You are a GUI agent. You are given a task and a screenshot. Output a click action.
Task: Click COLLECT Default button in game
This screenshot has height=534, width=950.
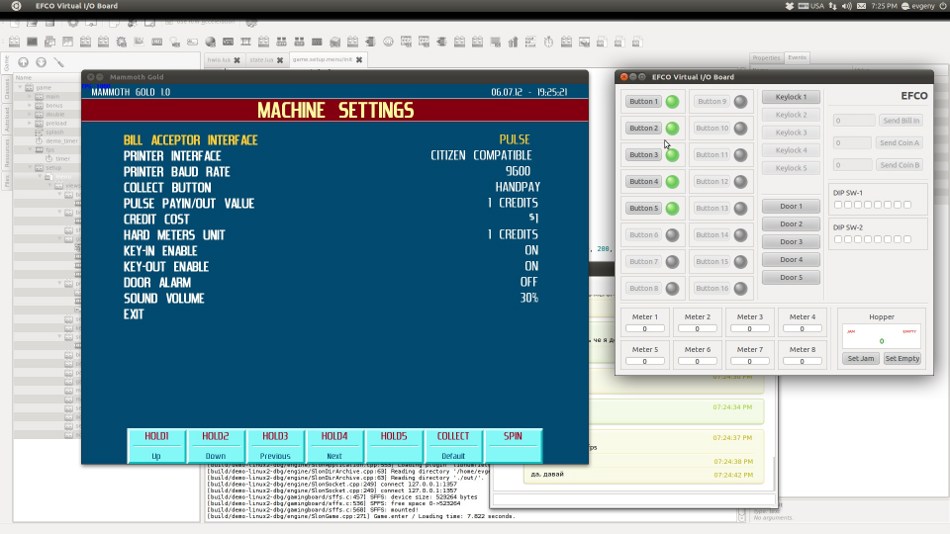pyautogui.click(x=453, y=446)
